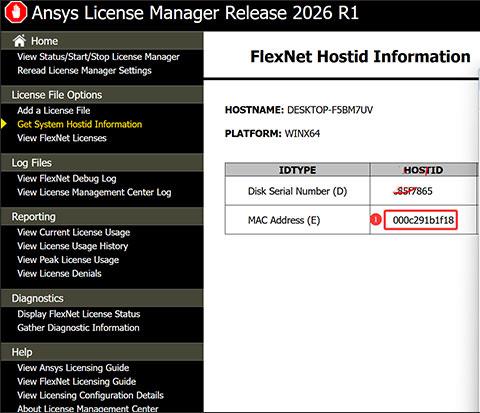Screen dimensions: 480x413
Task: Open Add a License File
Action: click(x=54, y=110)
